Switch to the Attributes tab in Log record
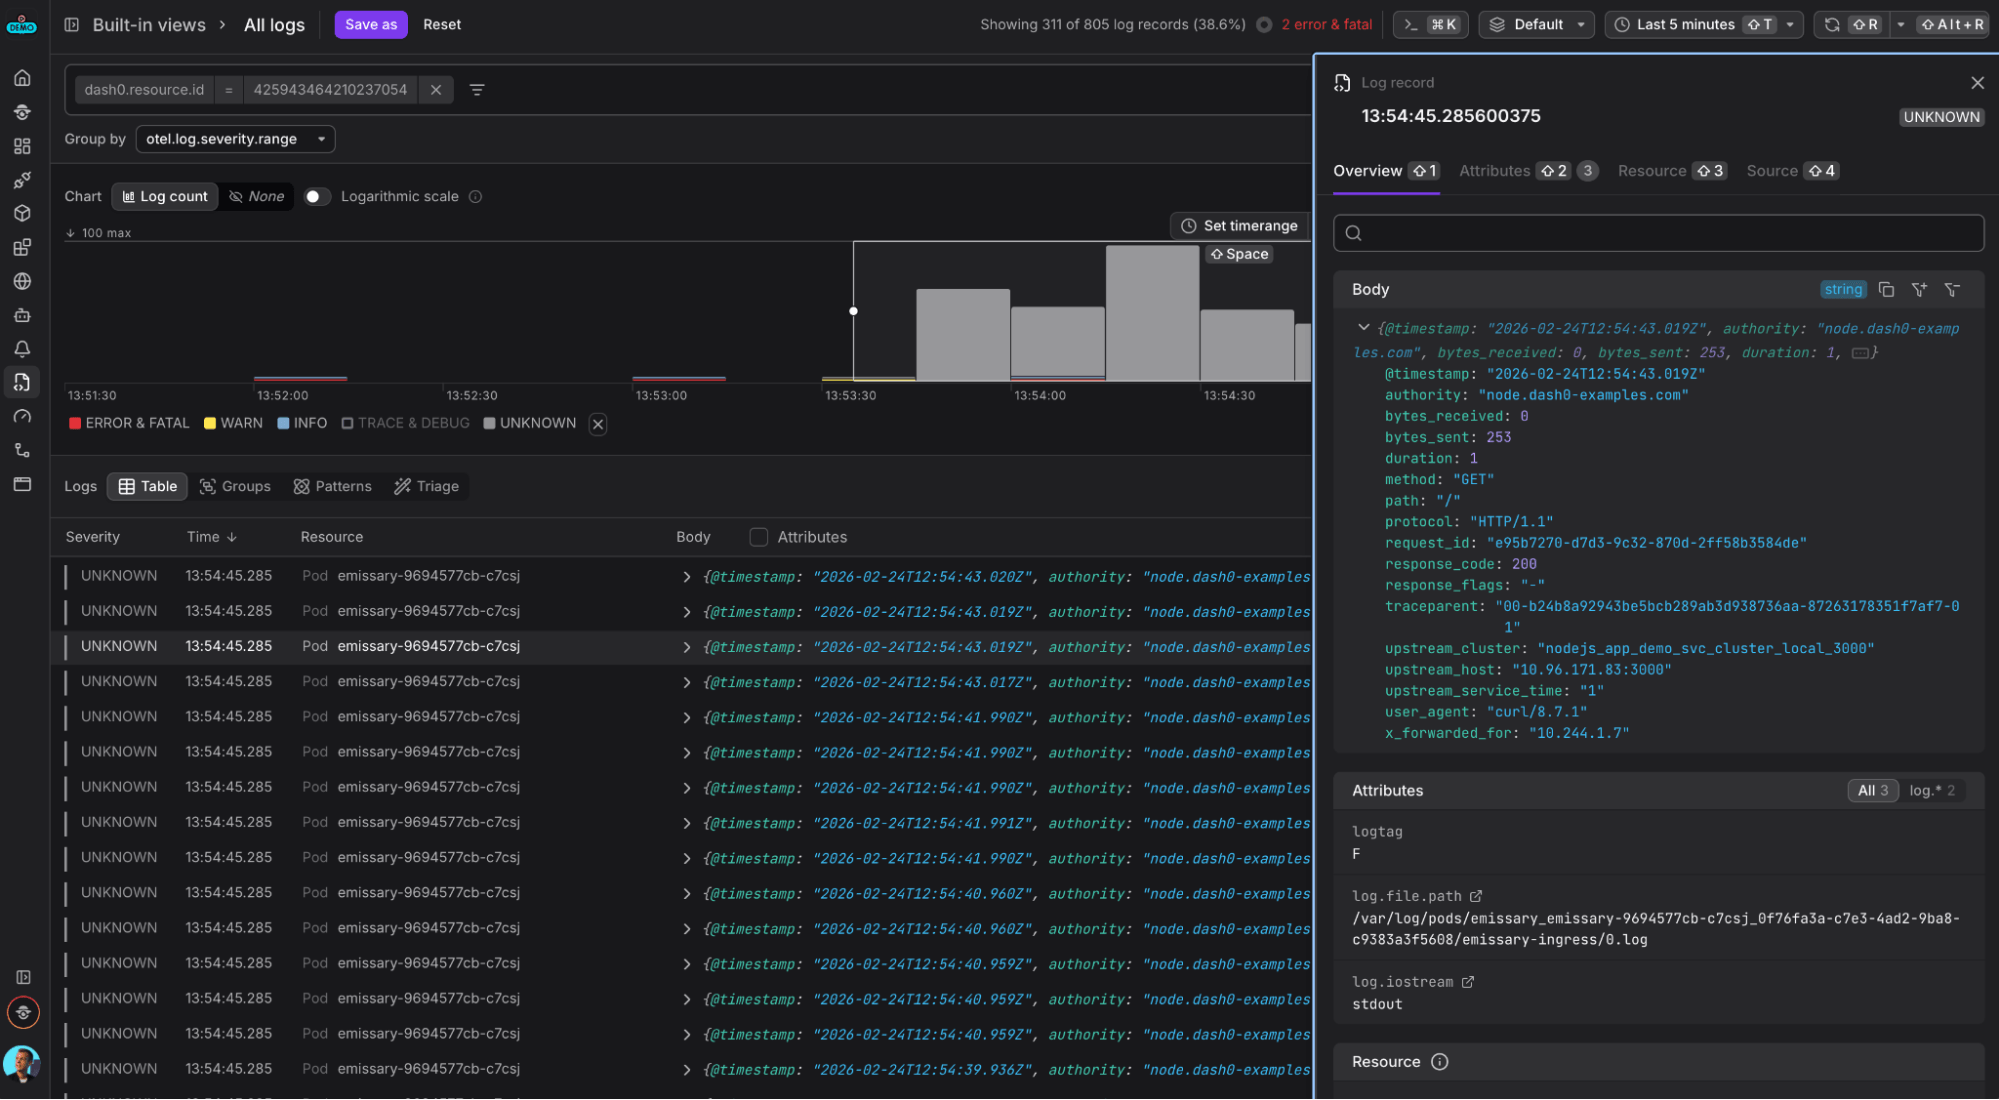The width and height of the screenshot is (1999, 1100). (x=1528, y=171)
